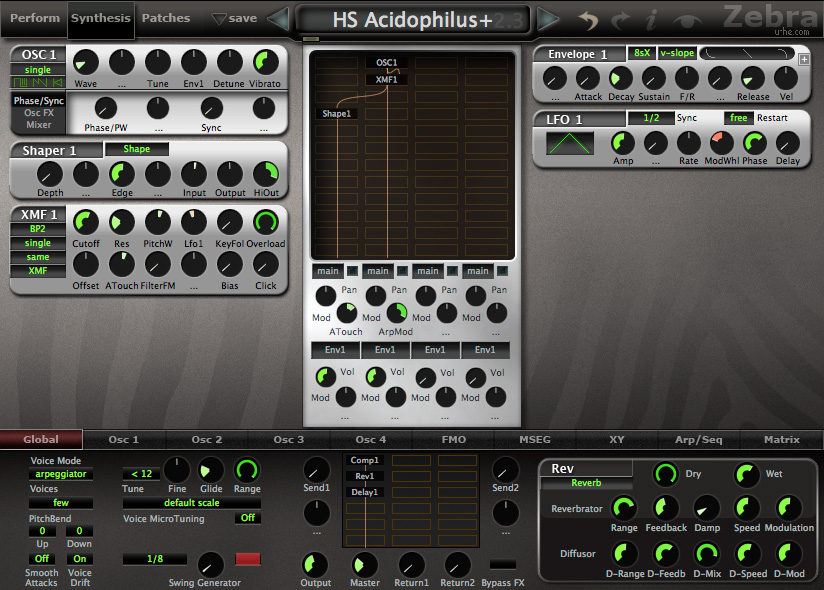Open the Matrix lower tab
The width and height of the screenshot is (824, 590).
(781, 440)
